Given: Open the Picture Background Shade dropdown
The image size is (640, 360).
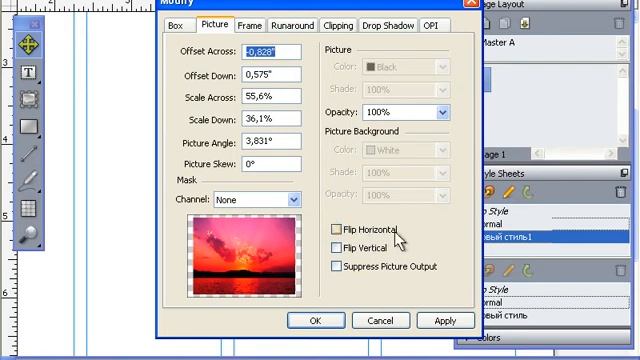Looking at the screenshot, I should point(442,173).
